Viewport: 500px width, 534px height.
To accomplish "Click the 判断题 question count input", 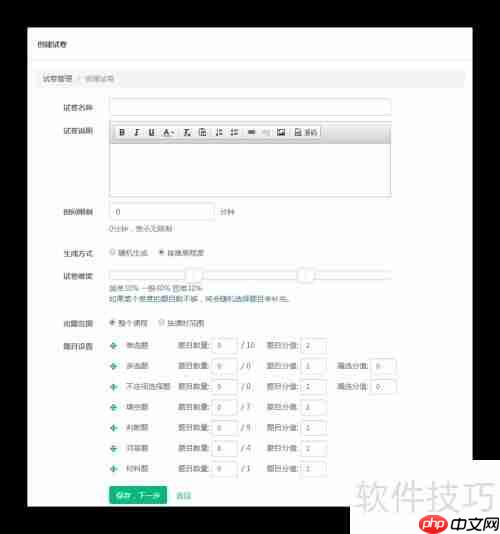I will click(x=224, y=428).
